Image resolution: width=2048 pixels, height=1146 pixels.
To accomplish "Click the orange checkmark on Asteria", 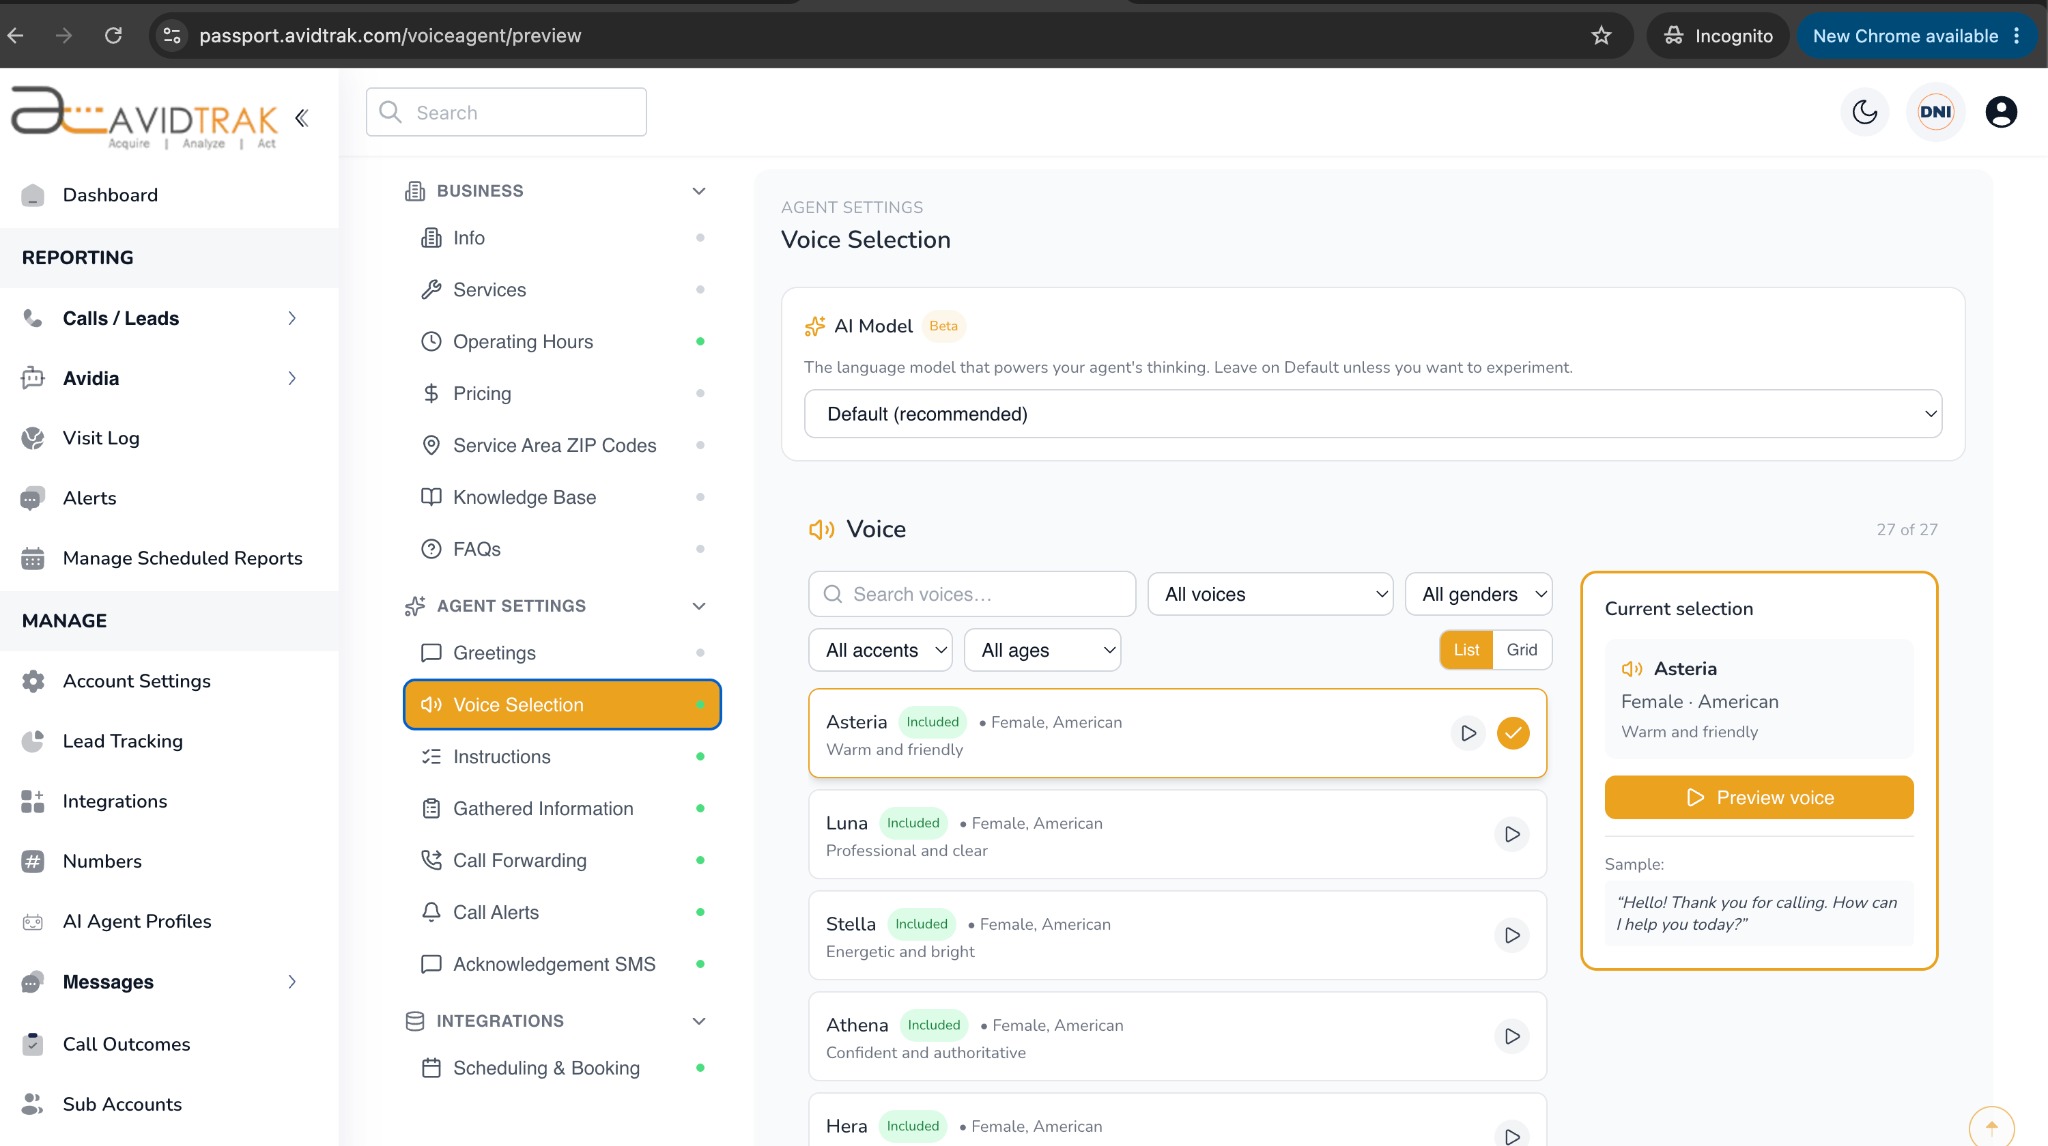I will [x=1513, y=733].
